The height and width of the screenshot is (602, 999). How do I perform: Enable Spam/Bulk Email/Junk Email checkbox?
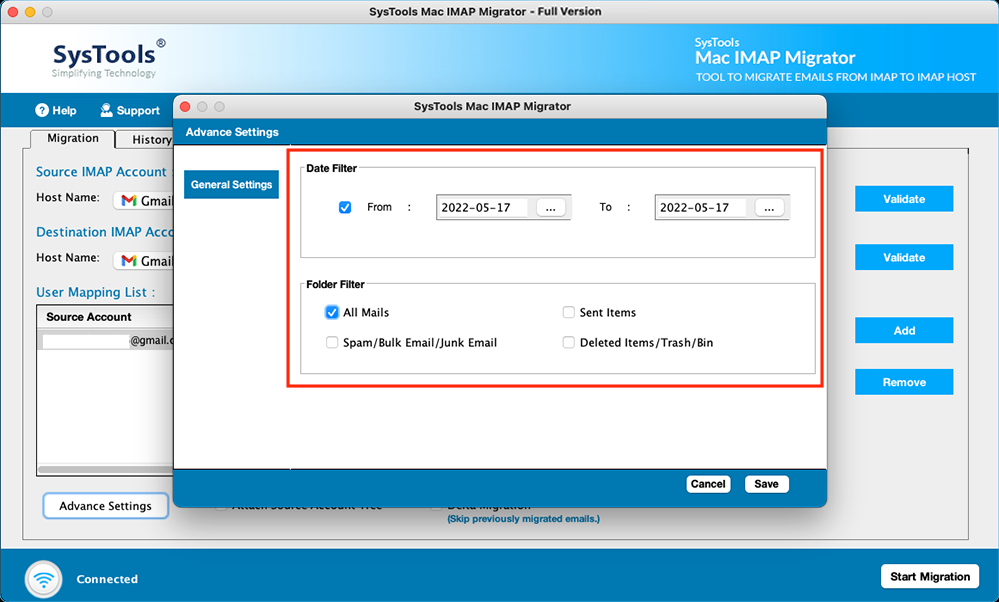tap(332, 342)
